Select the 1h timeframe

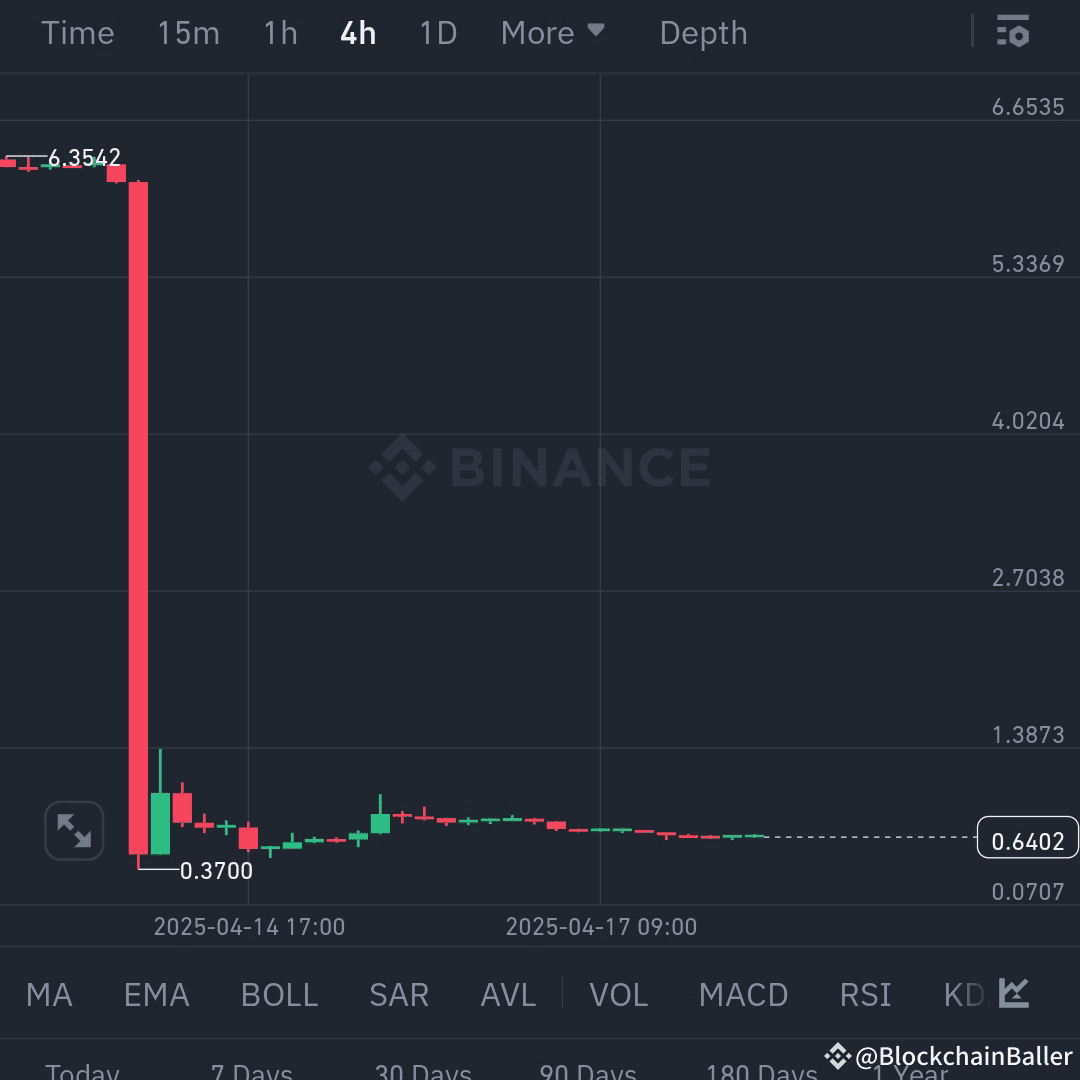coord(279,32)
